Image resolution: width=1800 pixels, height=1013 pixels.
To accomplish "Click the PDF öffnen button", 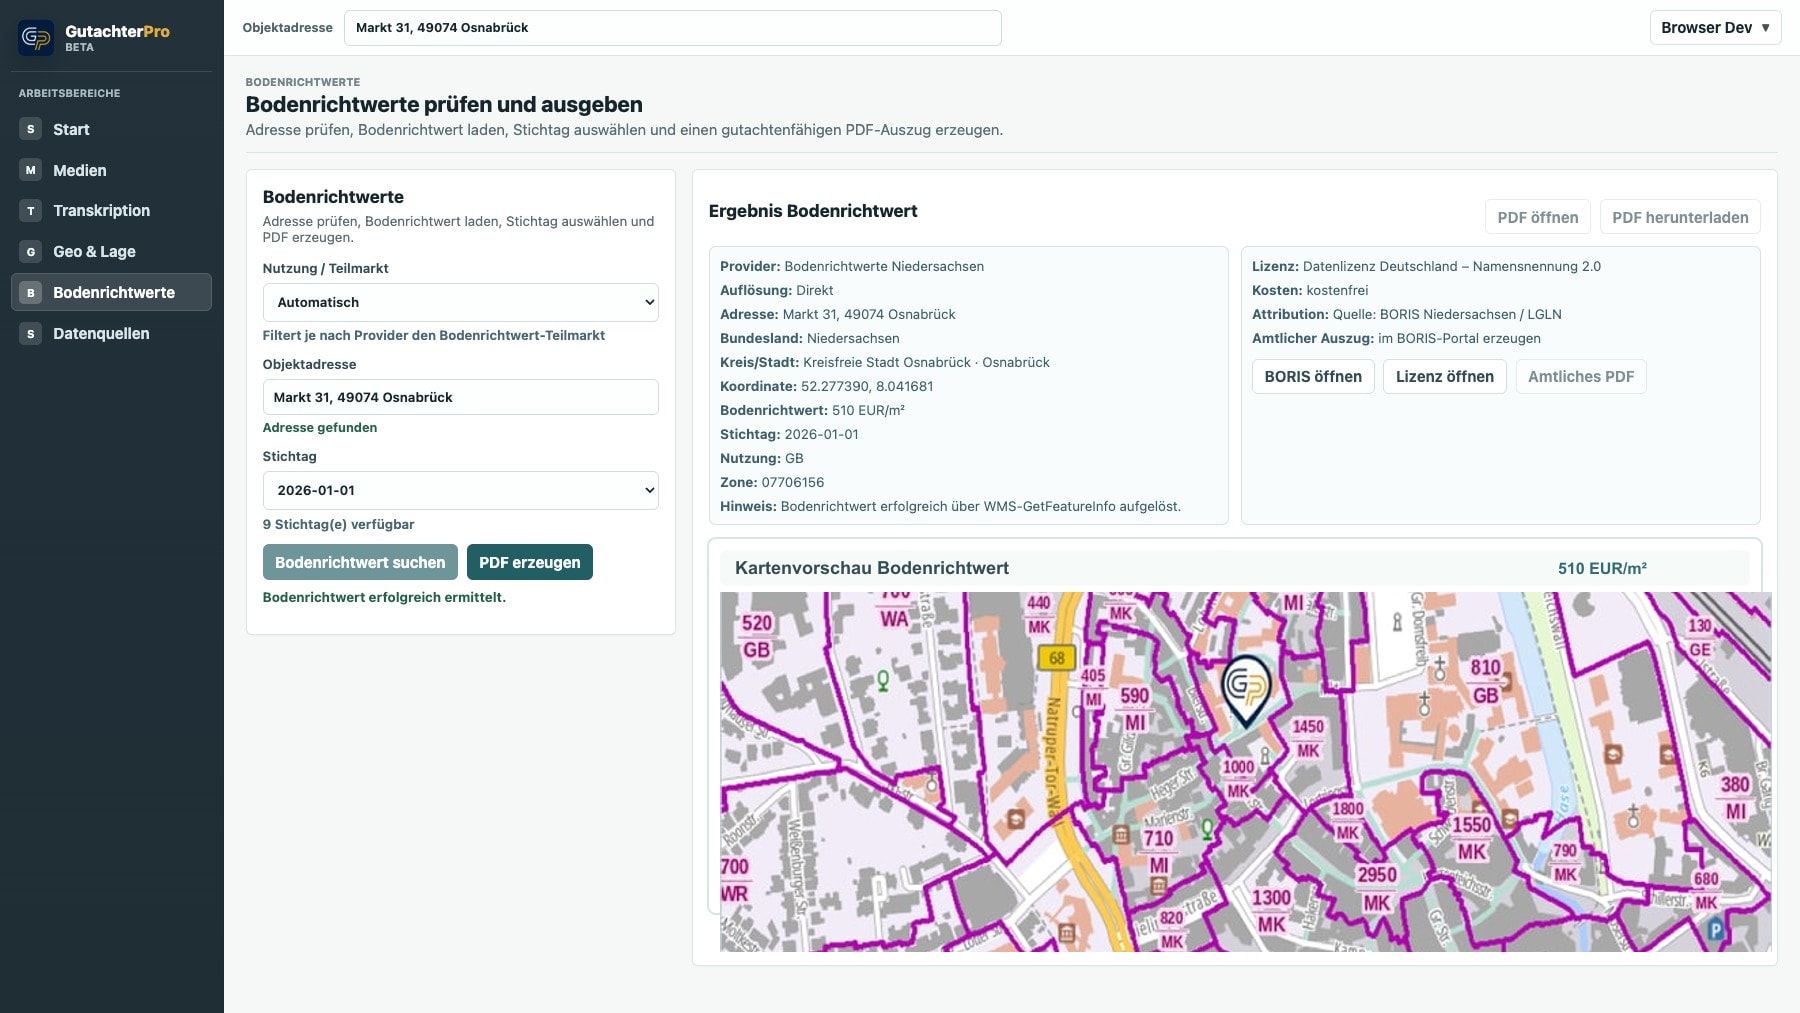I will tap(1538, 217).
